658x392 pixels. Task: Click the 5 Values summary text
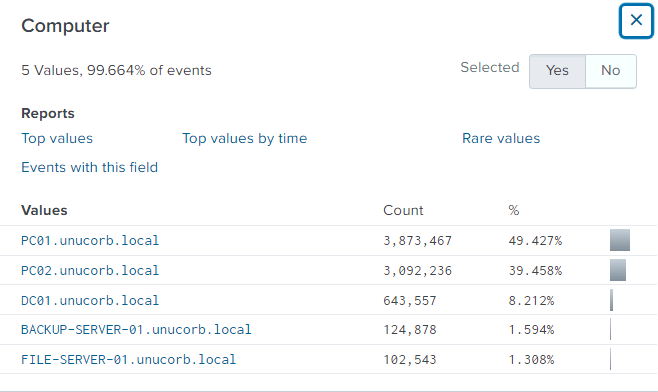tap(117, 71)
